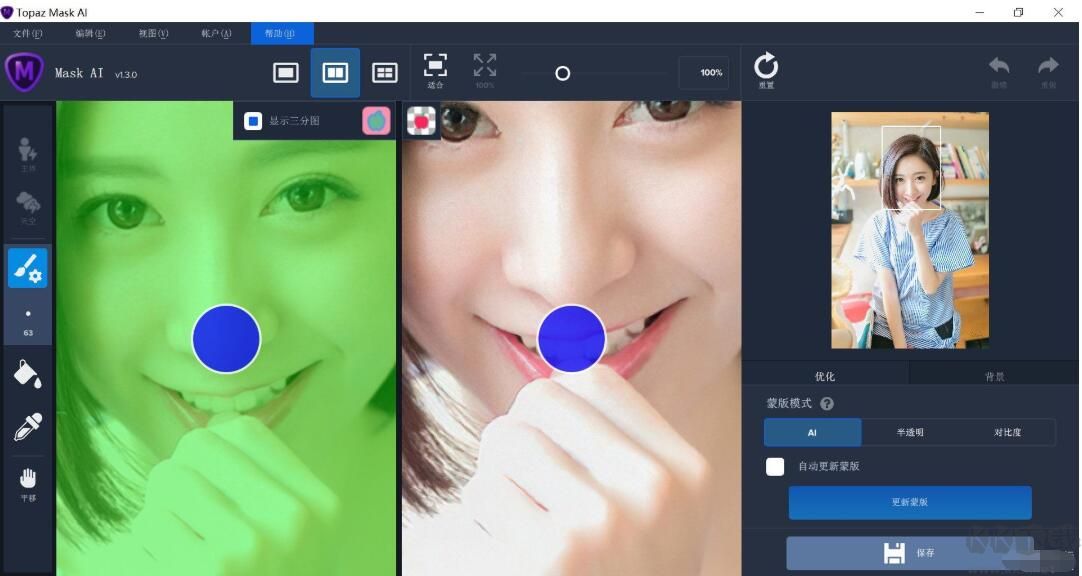
Task: Click the white viewport box in navigator
Action: [911, 168]
